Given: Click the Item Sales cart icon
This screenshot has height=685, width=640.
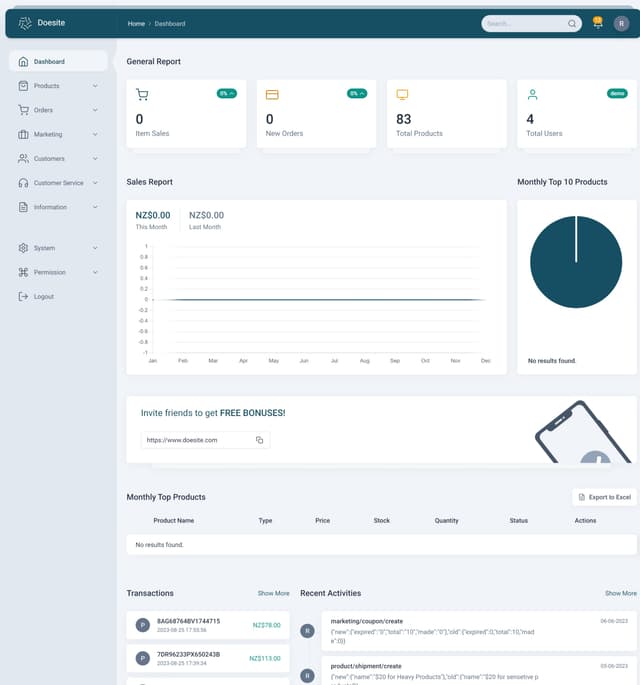Looking at the screenshot, I should 142,95.
